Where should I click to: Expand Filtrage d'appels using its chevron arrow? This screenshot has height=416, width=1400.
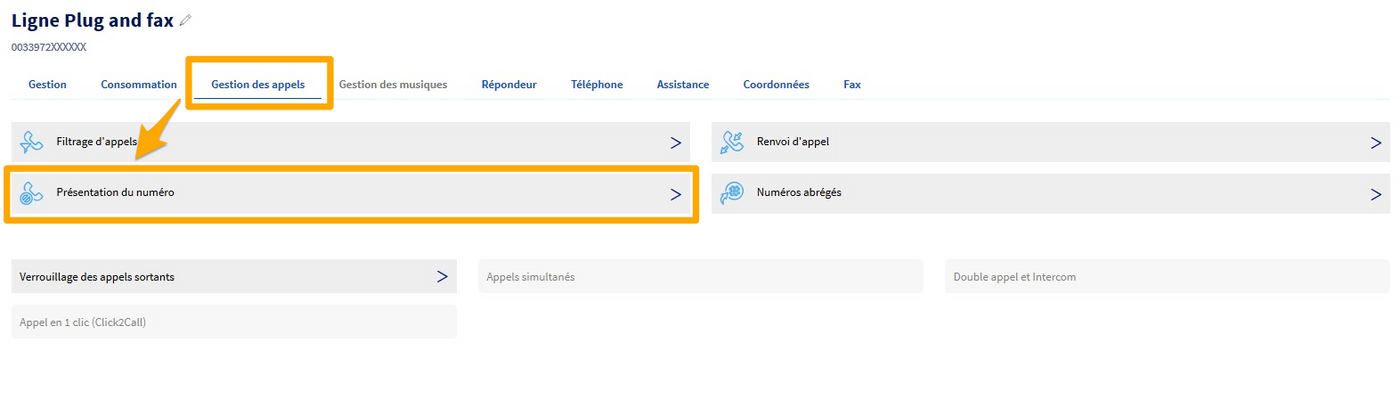(x=676, y=143)
